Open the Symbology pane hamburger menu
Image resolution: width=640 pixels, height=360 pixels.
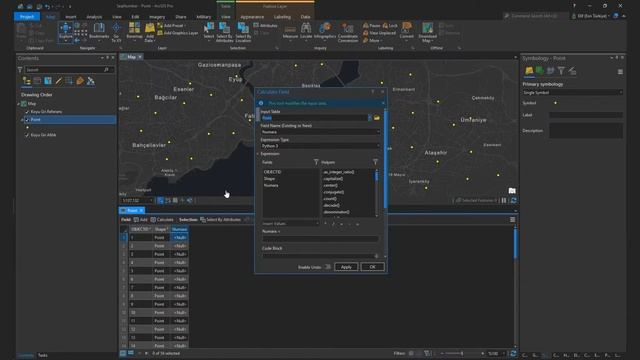[620, 72]
